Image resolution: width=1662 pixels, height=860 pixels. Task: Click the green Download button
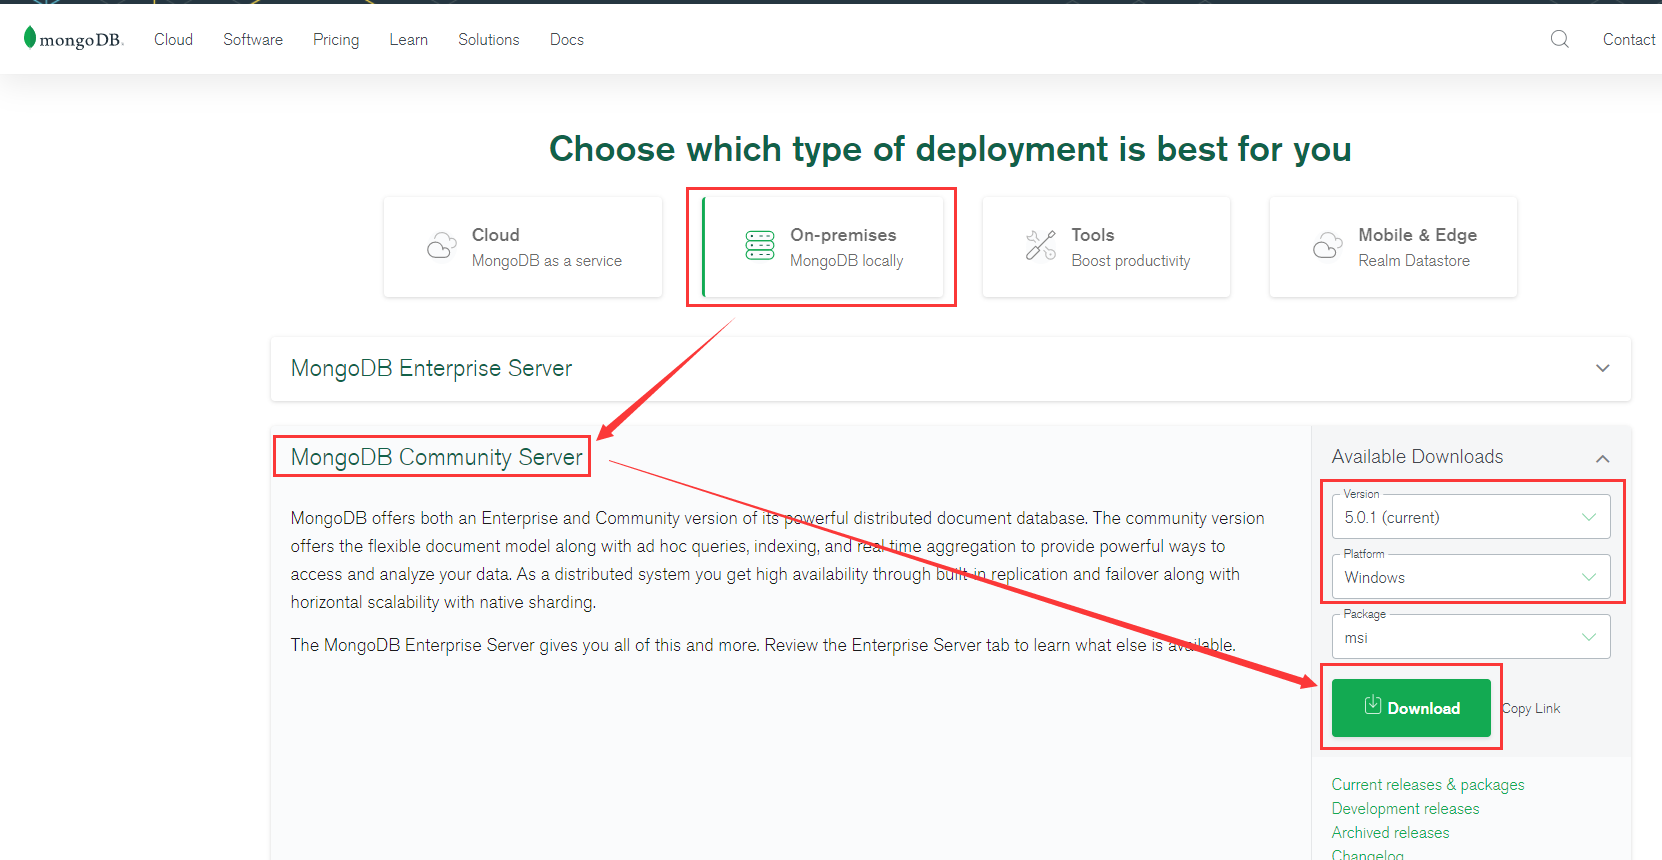tap(1411, 708)
